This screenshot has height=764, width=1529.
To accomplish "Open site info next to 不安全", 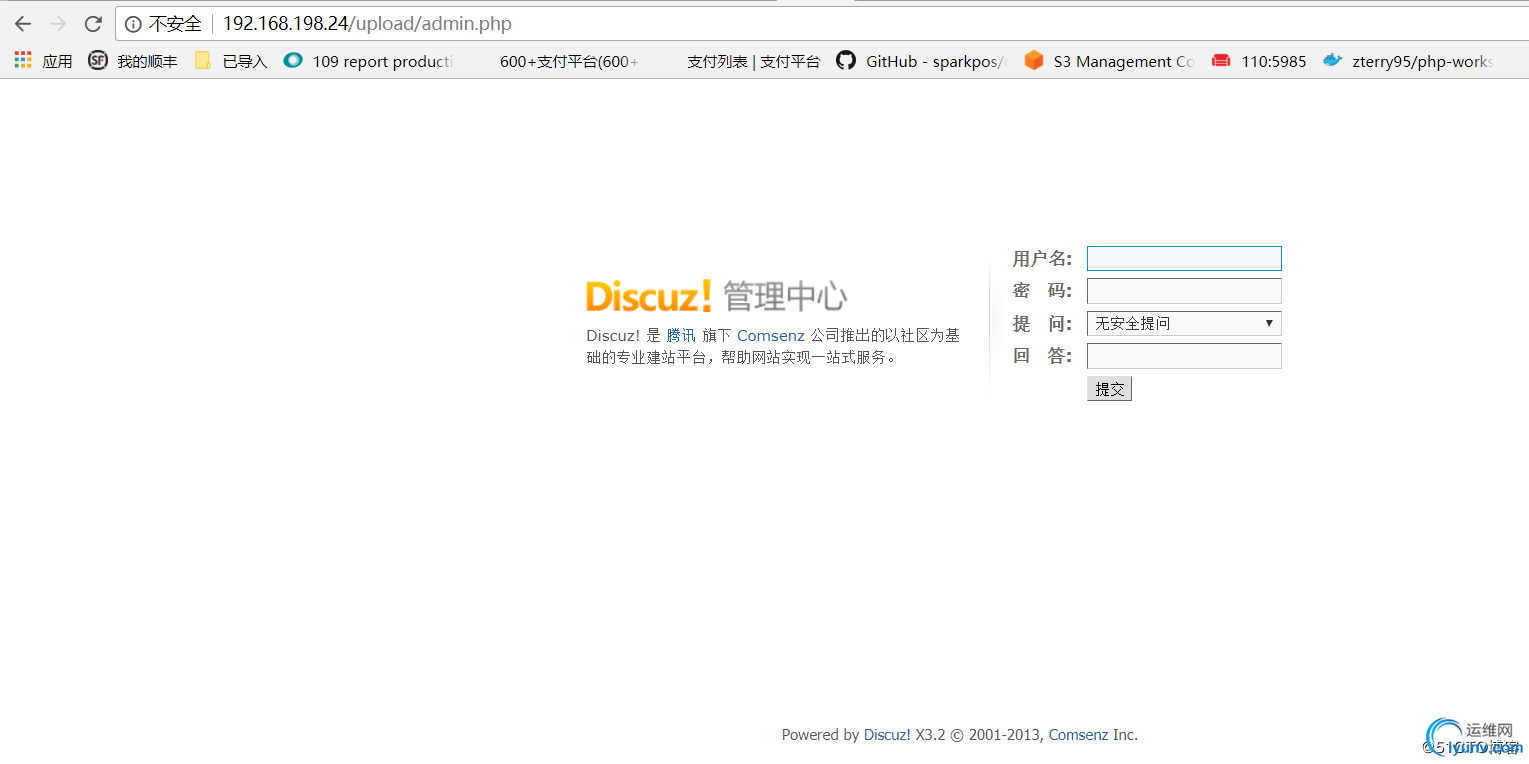I will point(133,24).
